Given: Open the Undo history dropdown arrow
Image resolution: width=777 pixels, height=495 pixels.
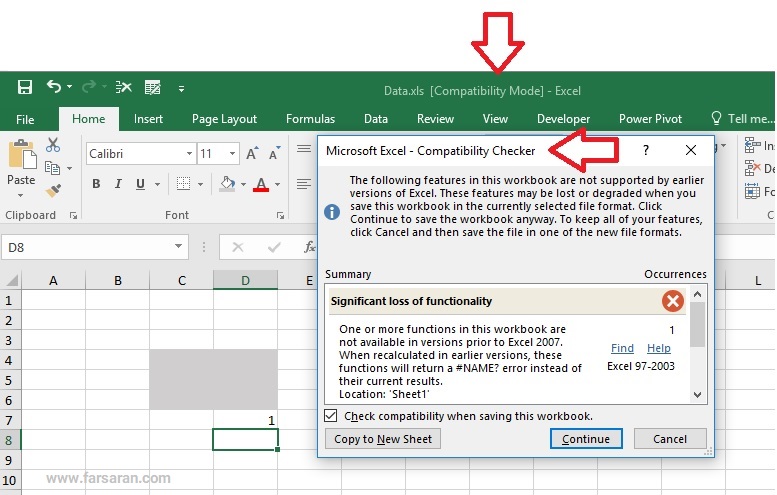Looking at the screenshot, I should 69,87.
